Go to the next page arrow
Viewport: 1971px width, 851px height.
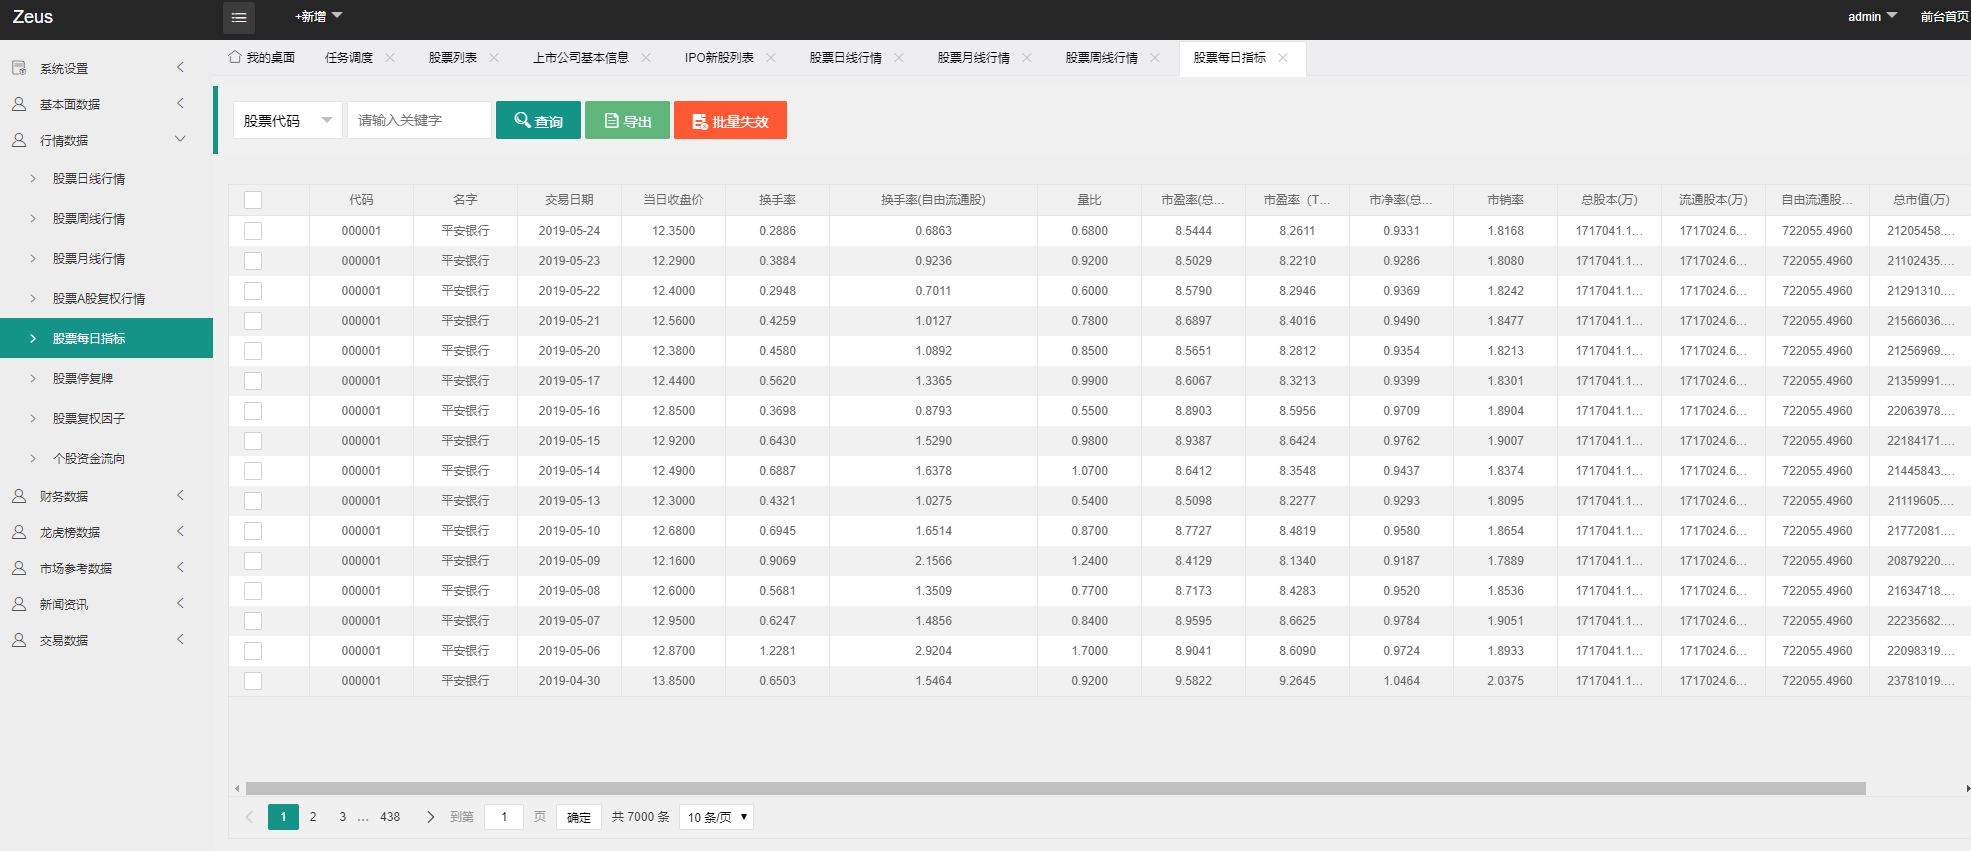coord(431,817)
